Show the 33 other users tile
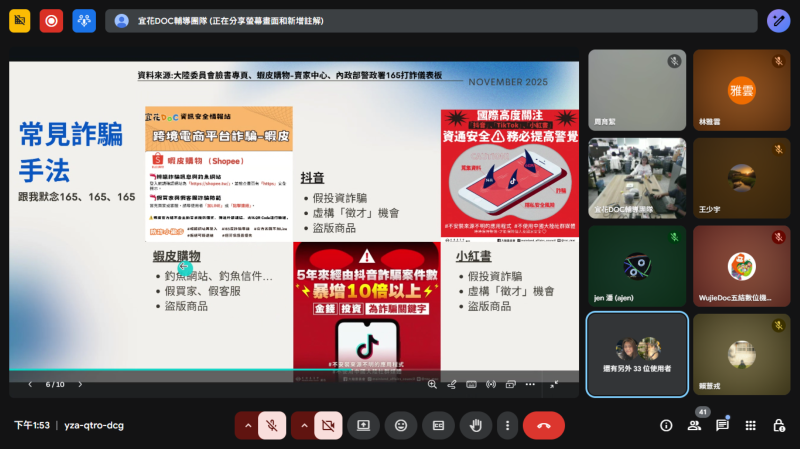 point(637,354)
